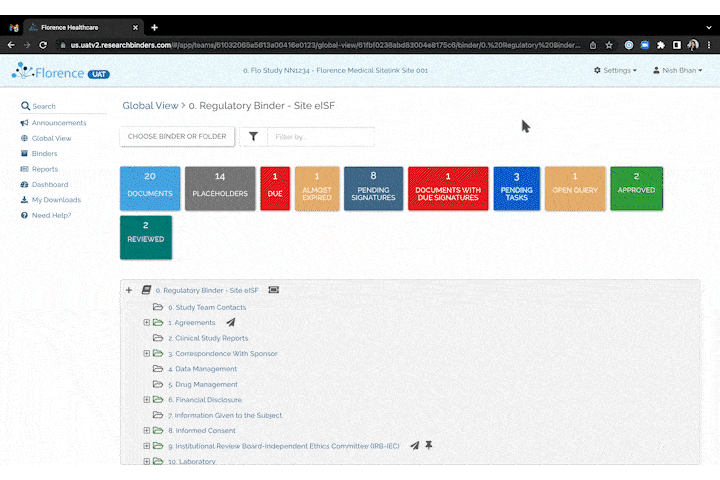Click the Dashboard gauge icon
Screen dimensions: 720x480
coord(24,184)
